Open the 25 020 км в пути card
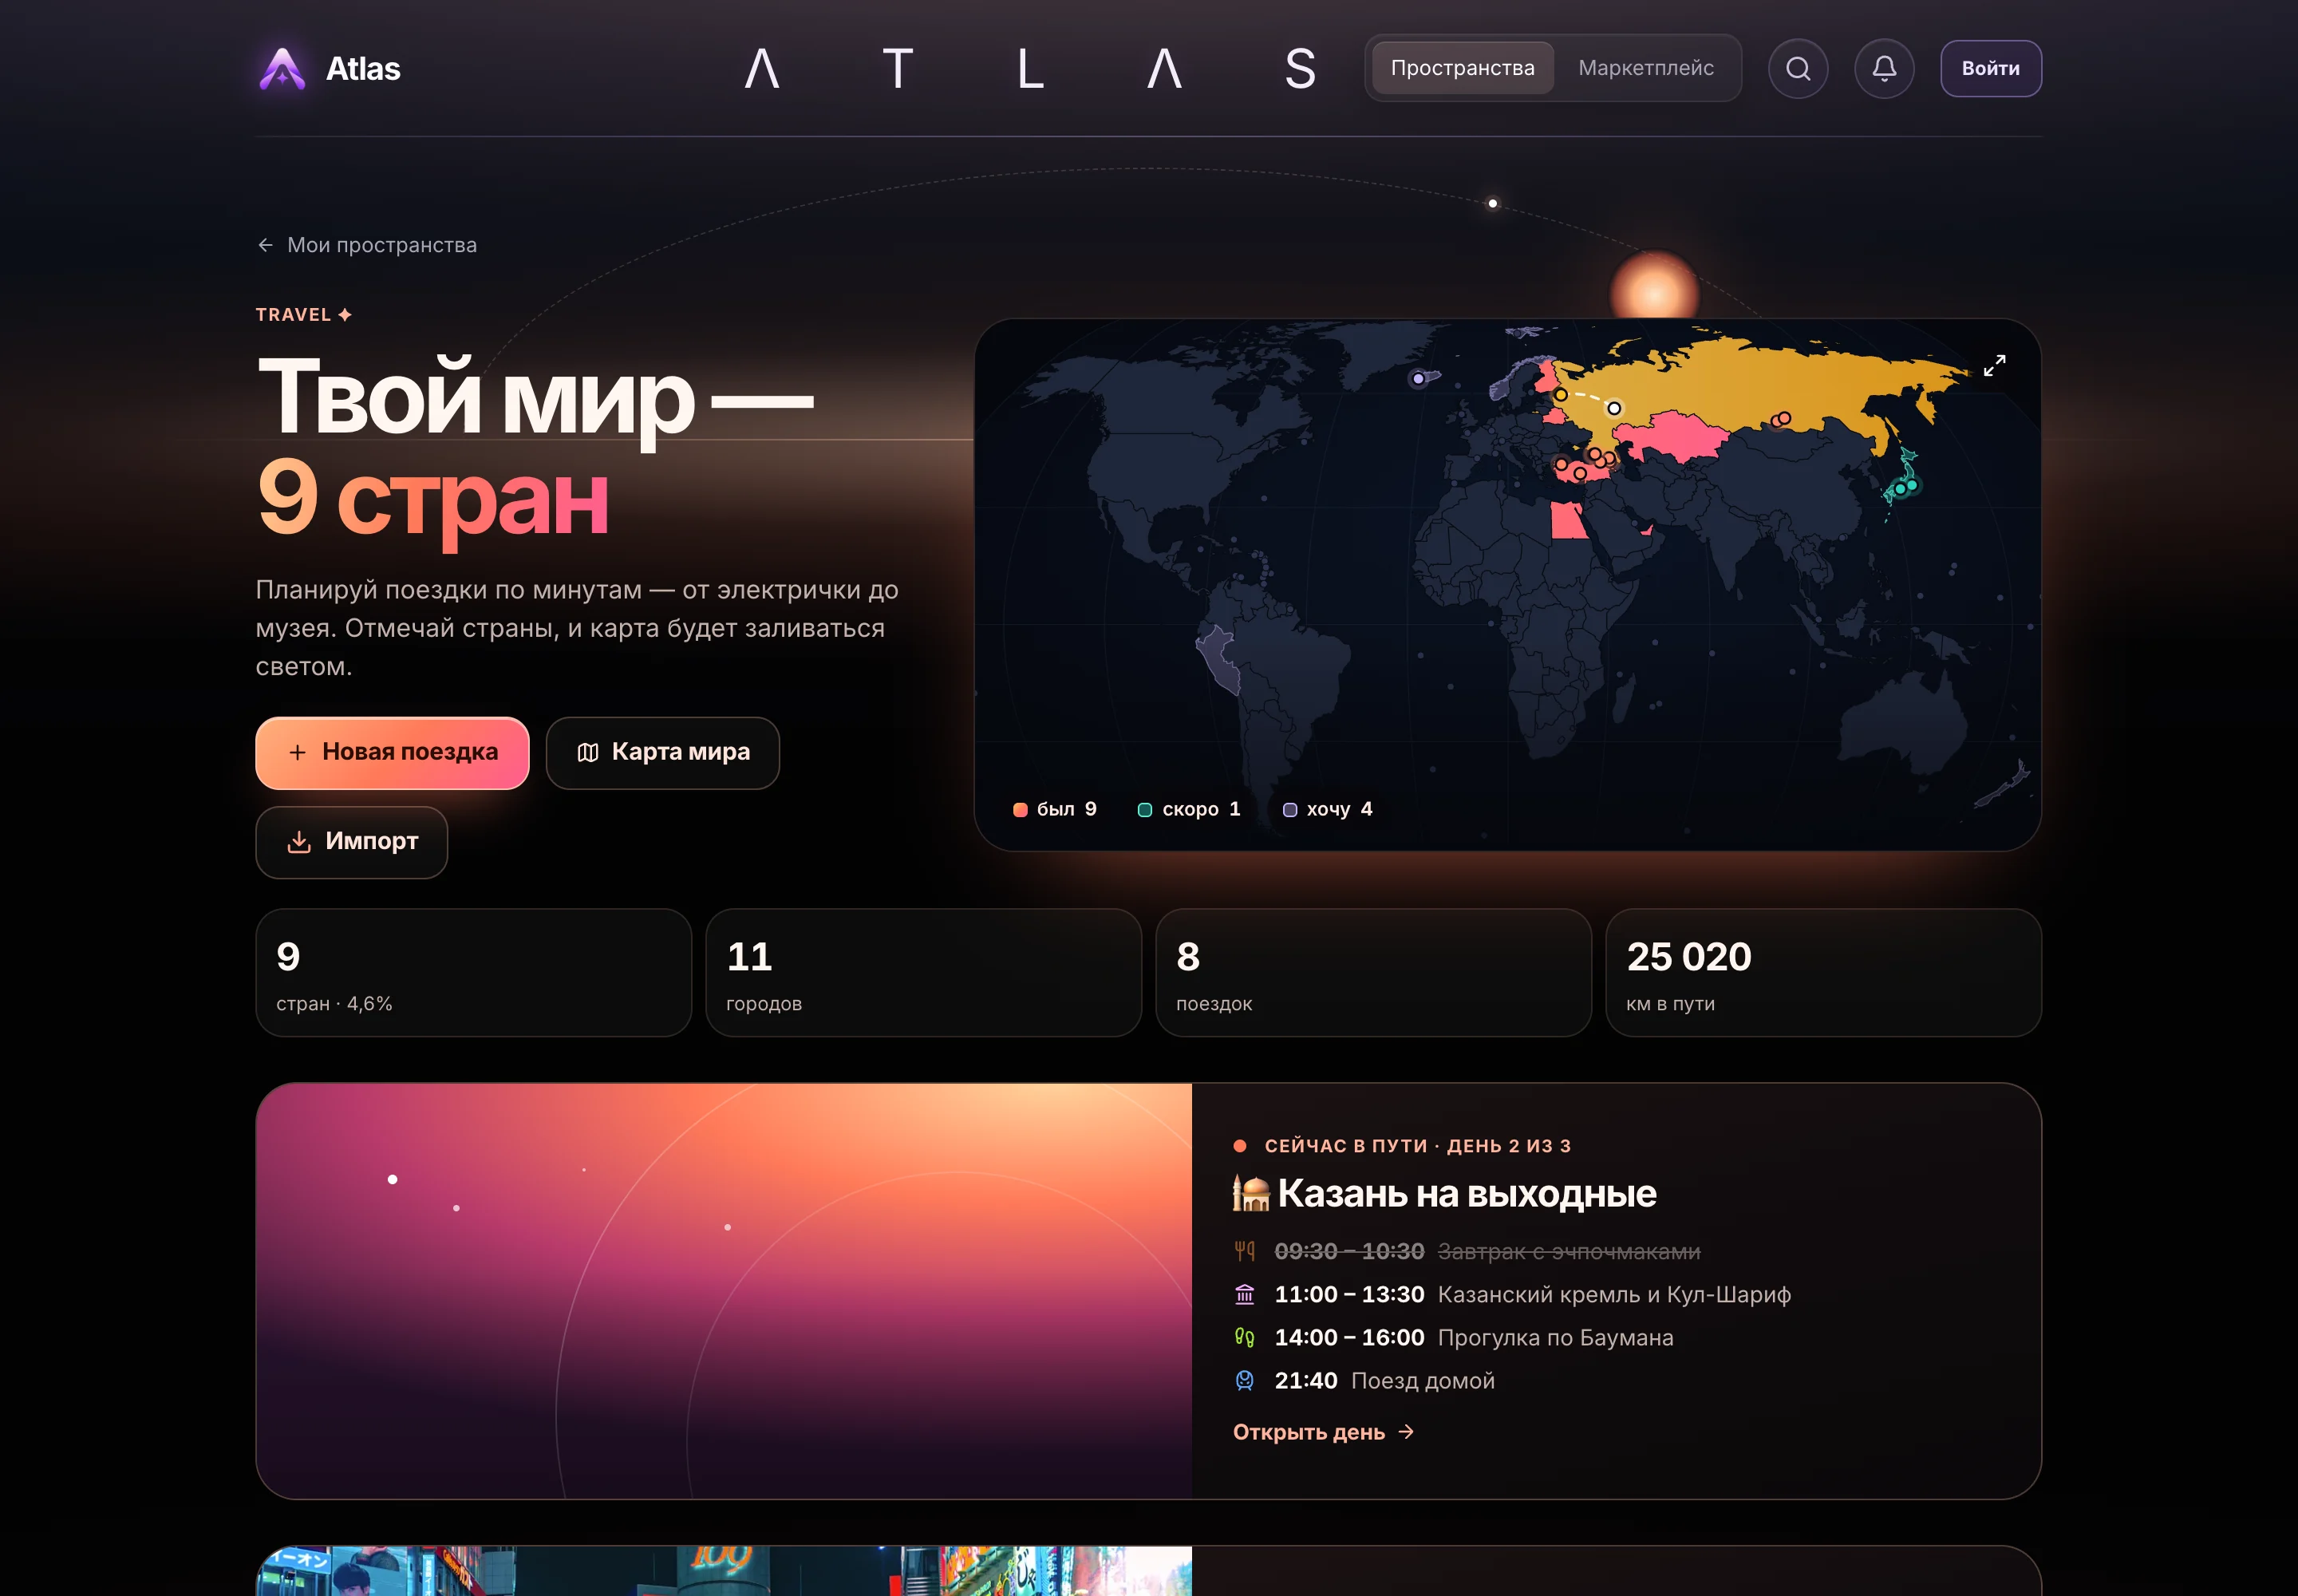Screen dimensions: 2298x1596 pos(1823,972)
